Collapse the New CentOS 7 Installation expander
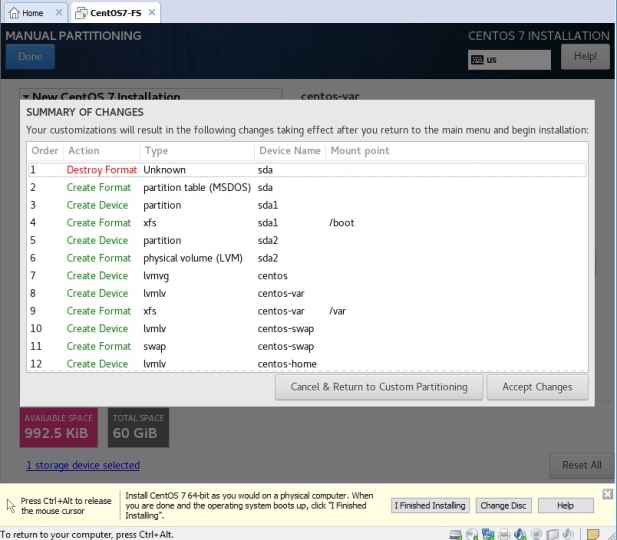The image size is (617, 540). click(26, 98)
